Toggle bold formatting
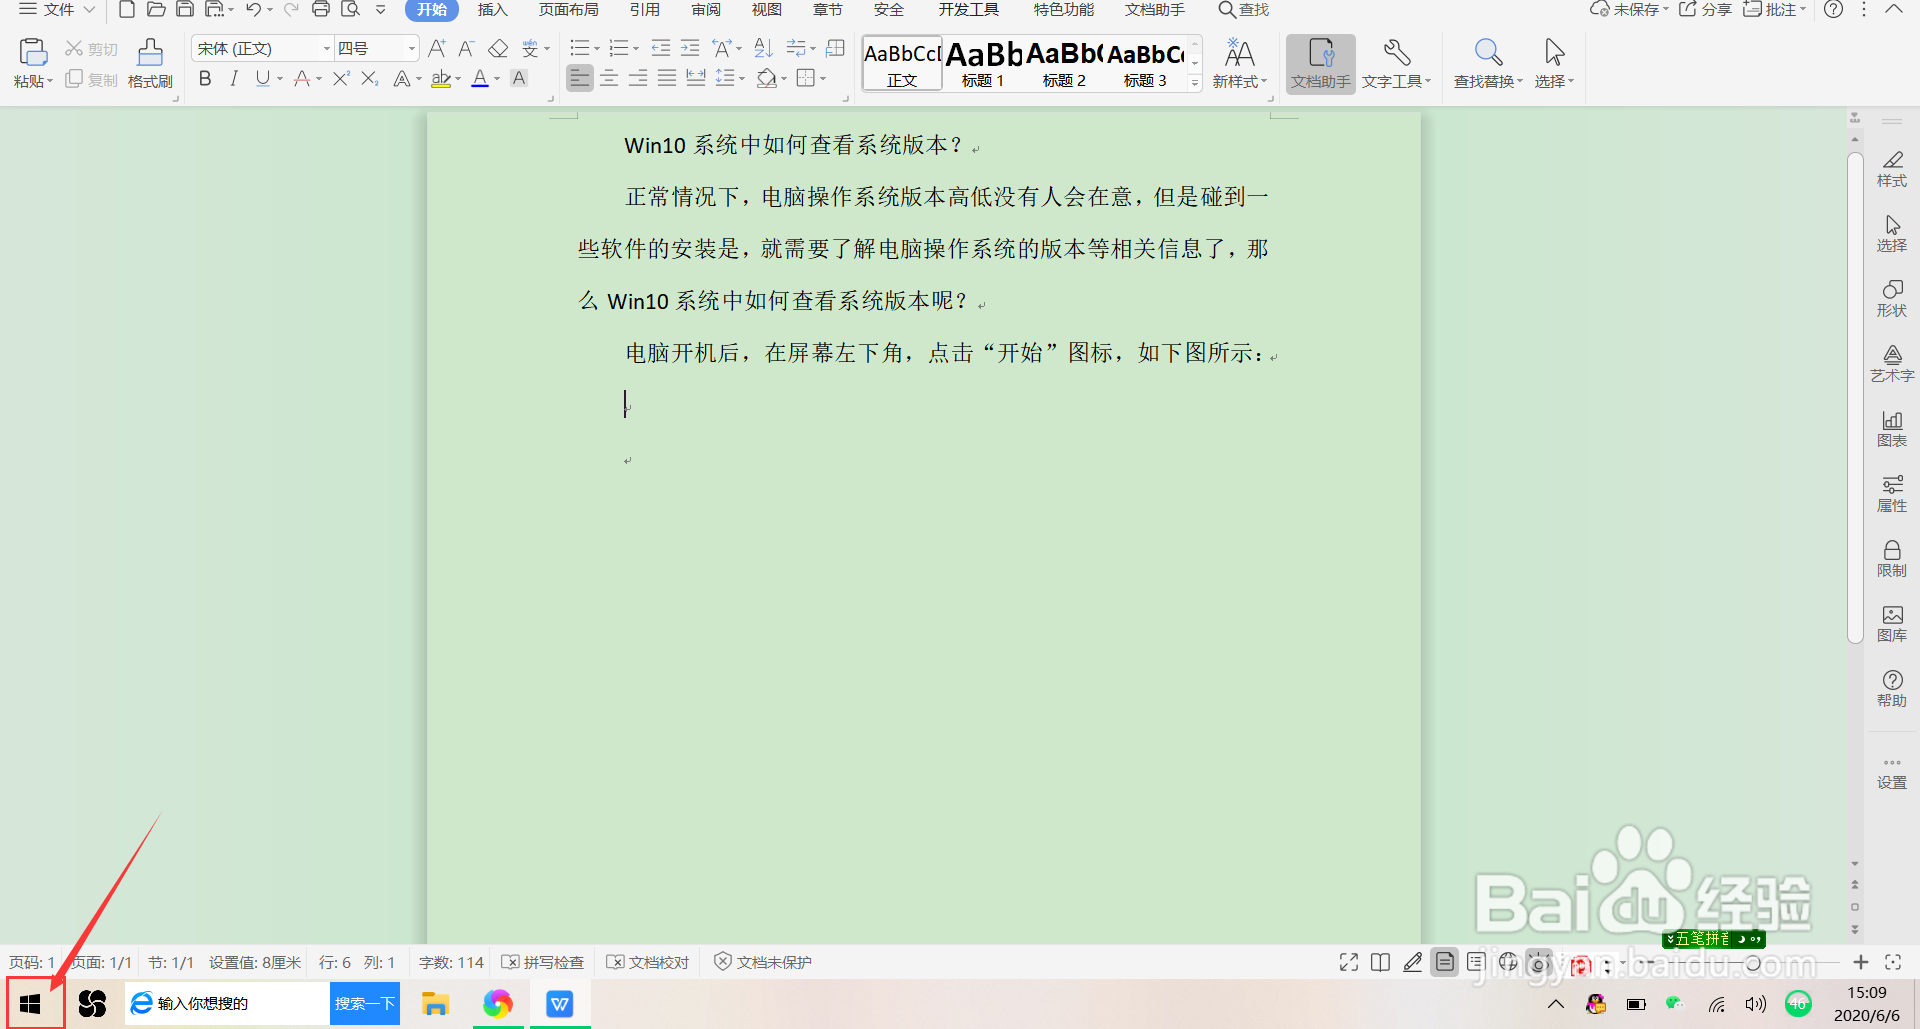 (205, 78)
